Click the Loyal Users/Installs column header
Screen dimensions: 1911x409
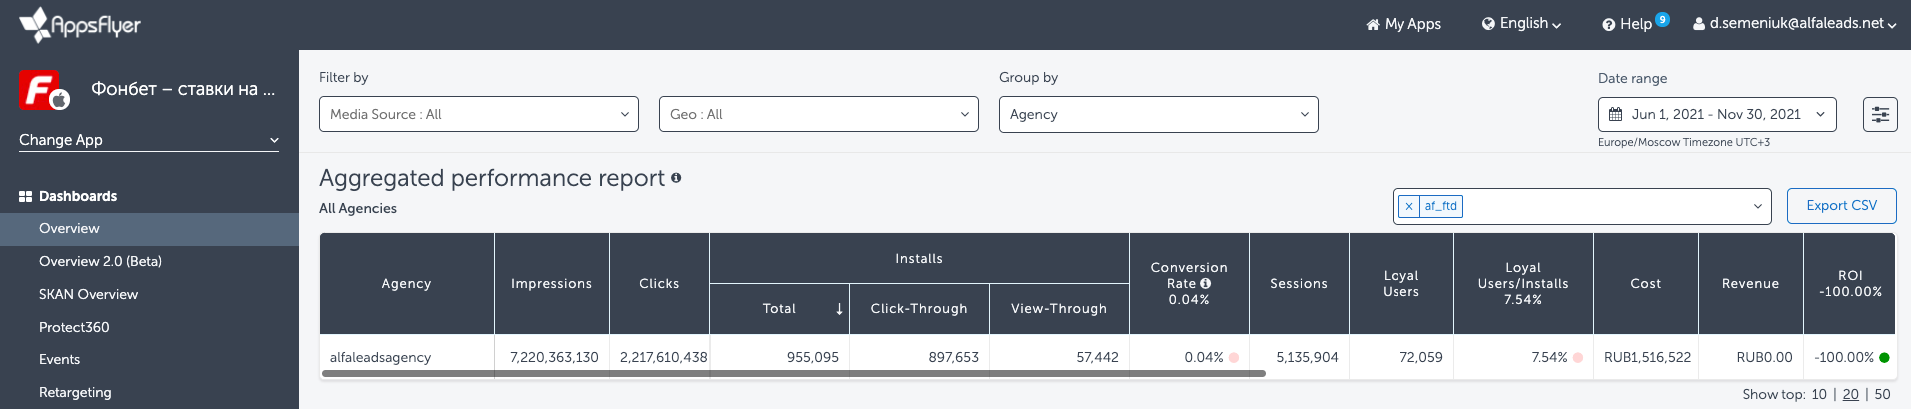tap(1523, 284)
